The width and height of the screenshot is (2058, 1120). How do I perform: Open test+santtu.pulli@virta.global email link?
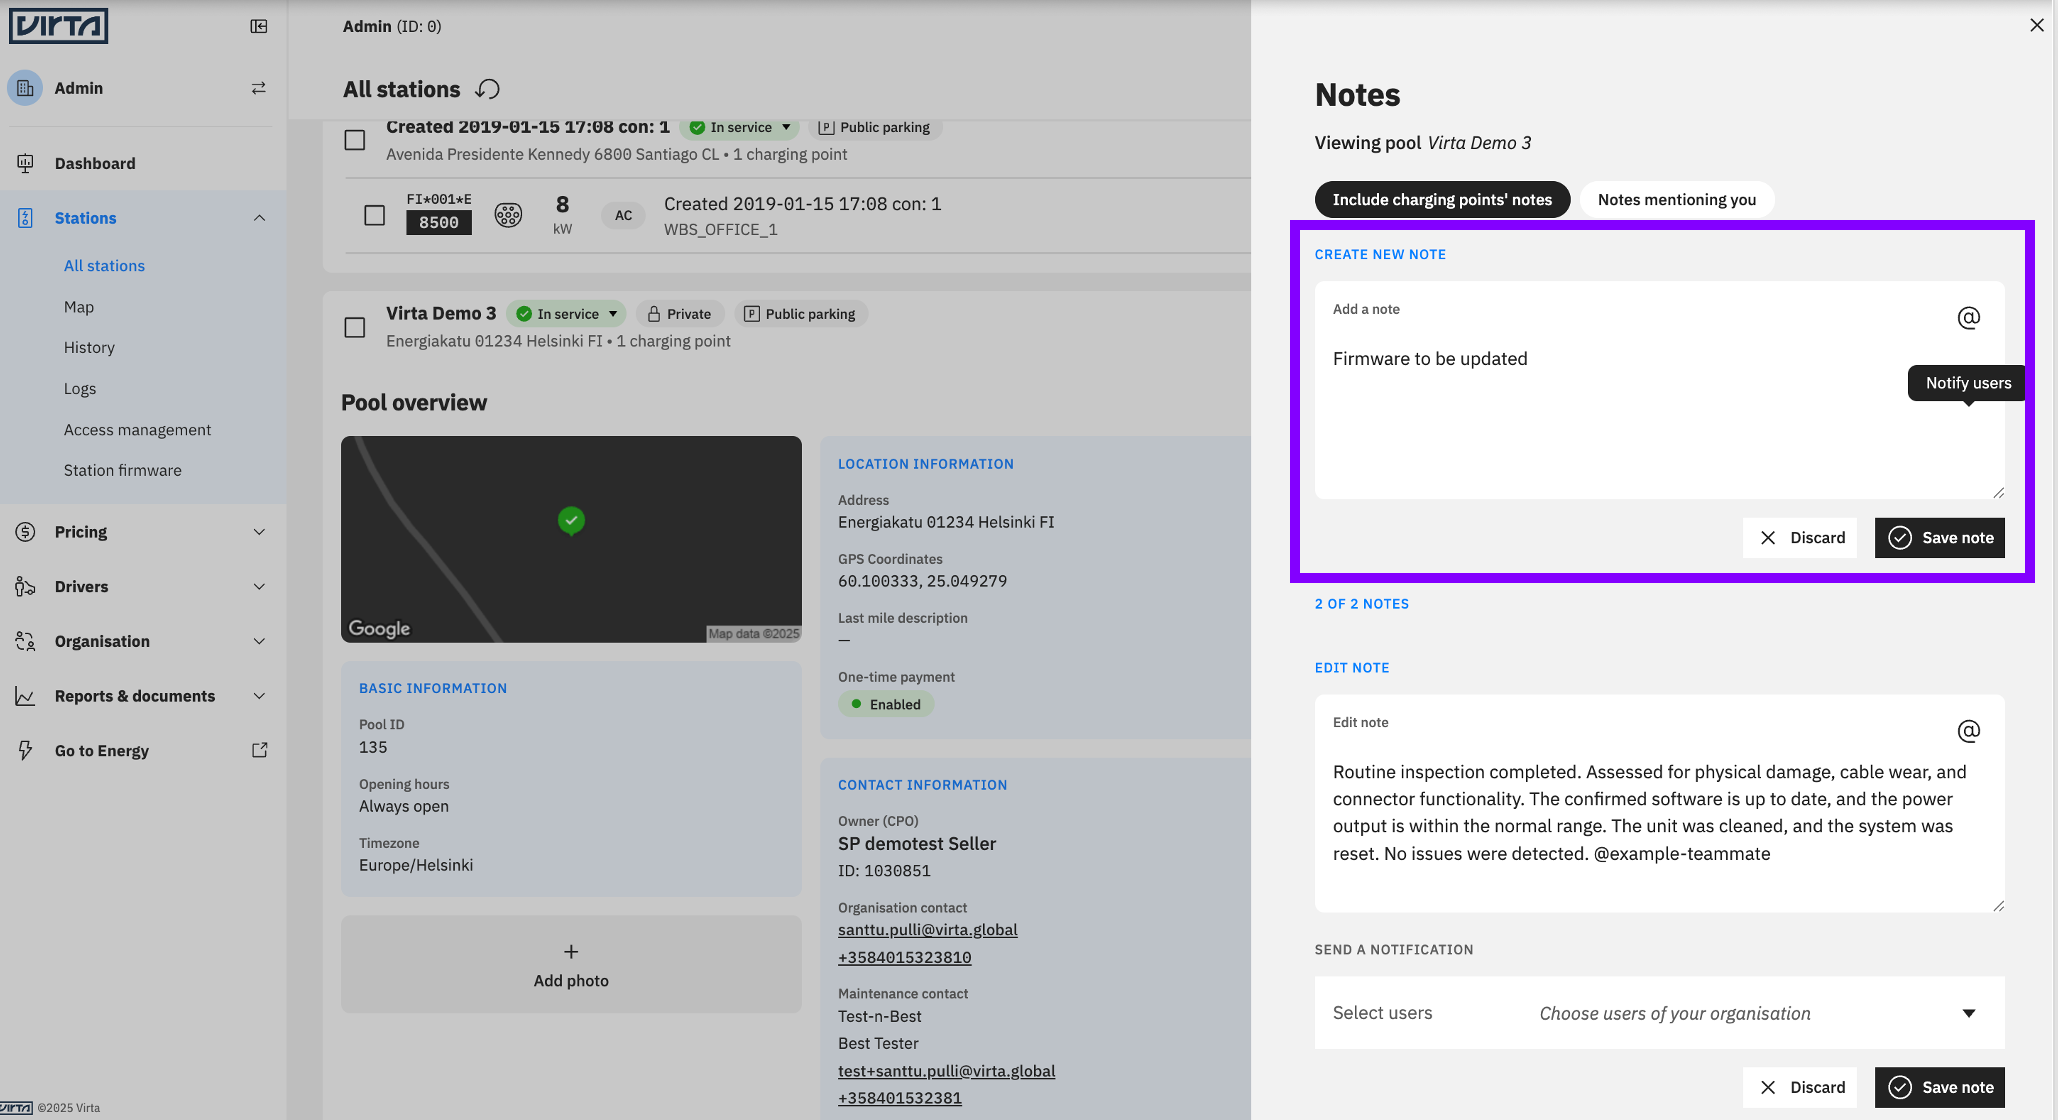(x=947, y=1071)
